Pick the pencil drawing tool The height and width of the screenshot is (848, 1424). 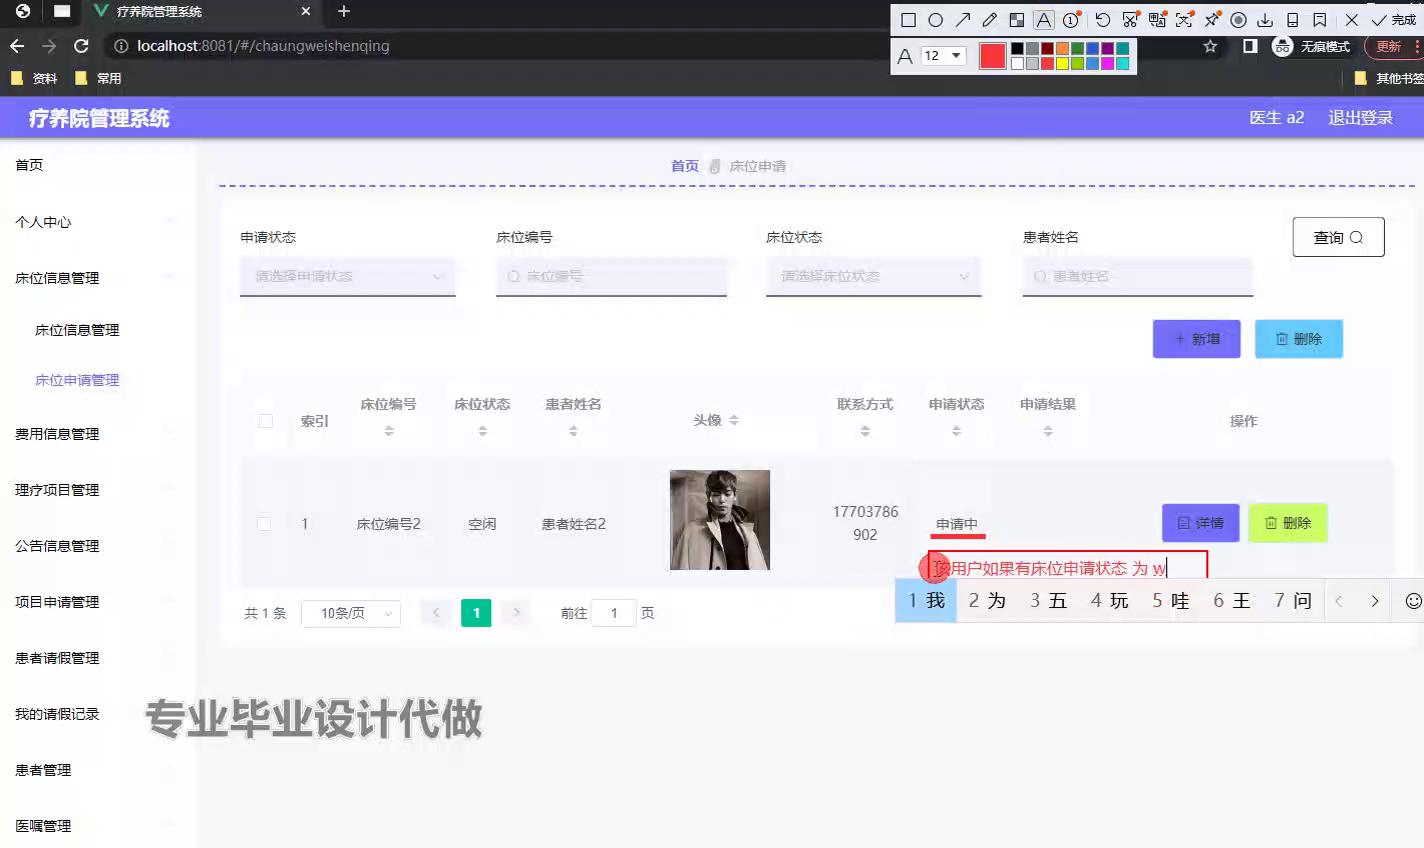[x=989, y=20]
